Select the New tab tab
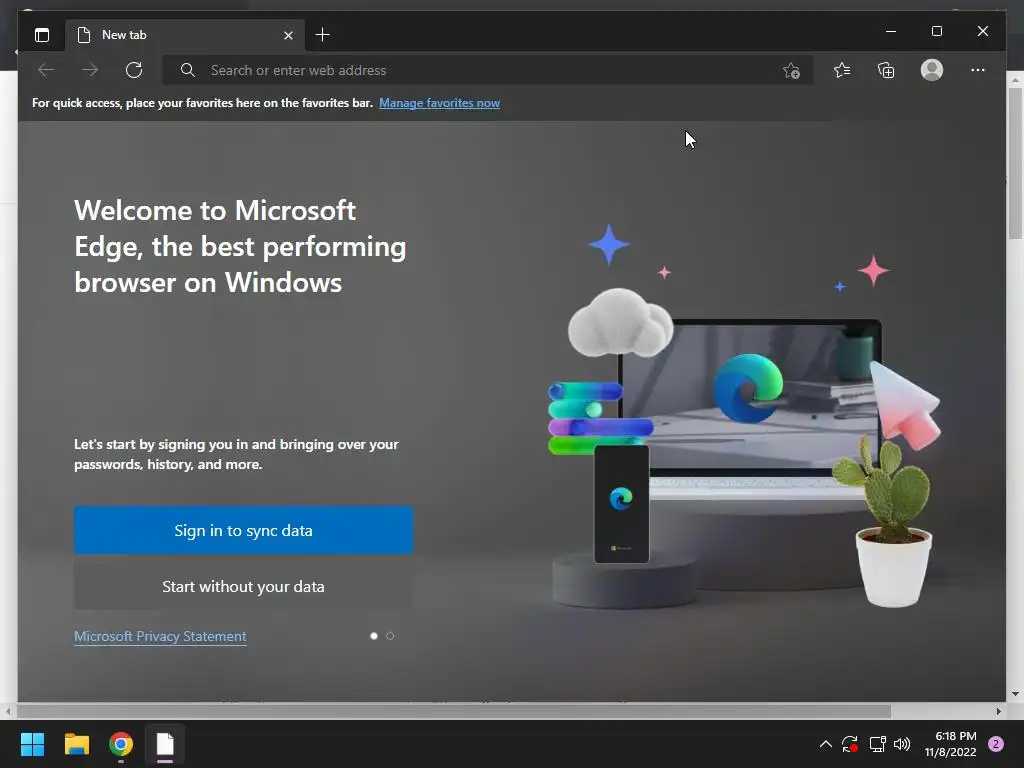This screenshot has height=768, width=1024. (184, 35)
